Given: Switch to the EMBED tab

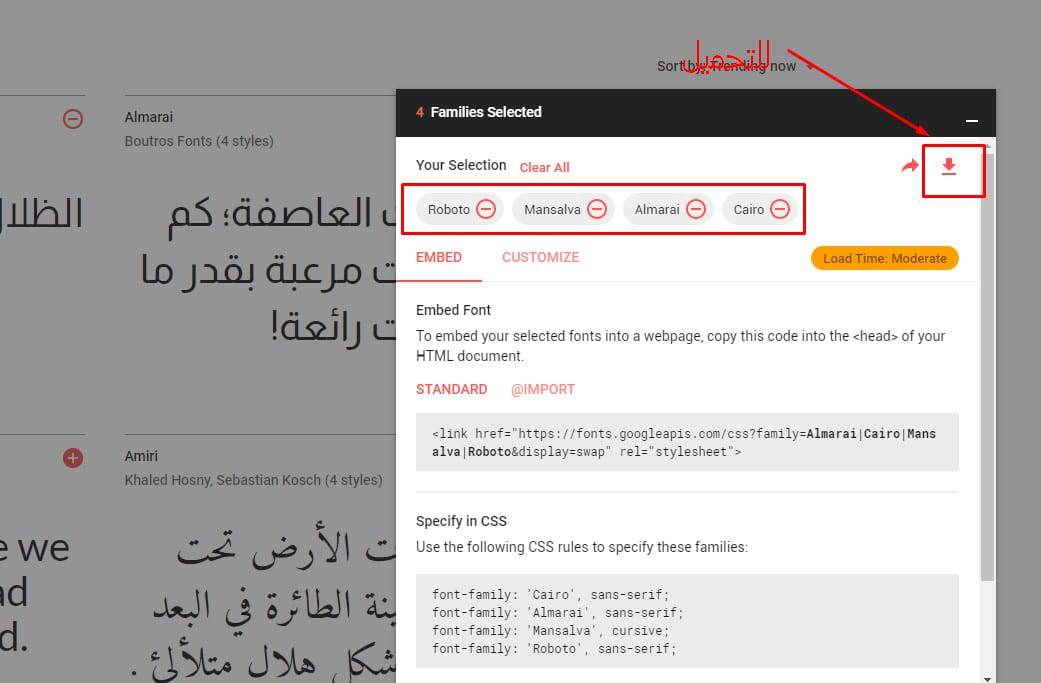Looking at the screenshot, I should point(439,258).
